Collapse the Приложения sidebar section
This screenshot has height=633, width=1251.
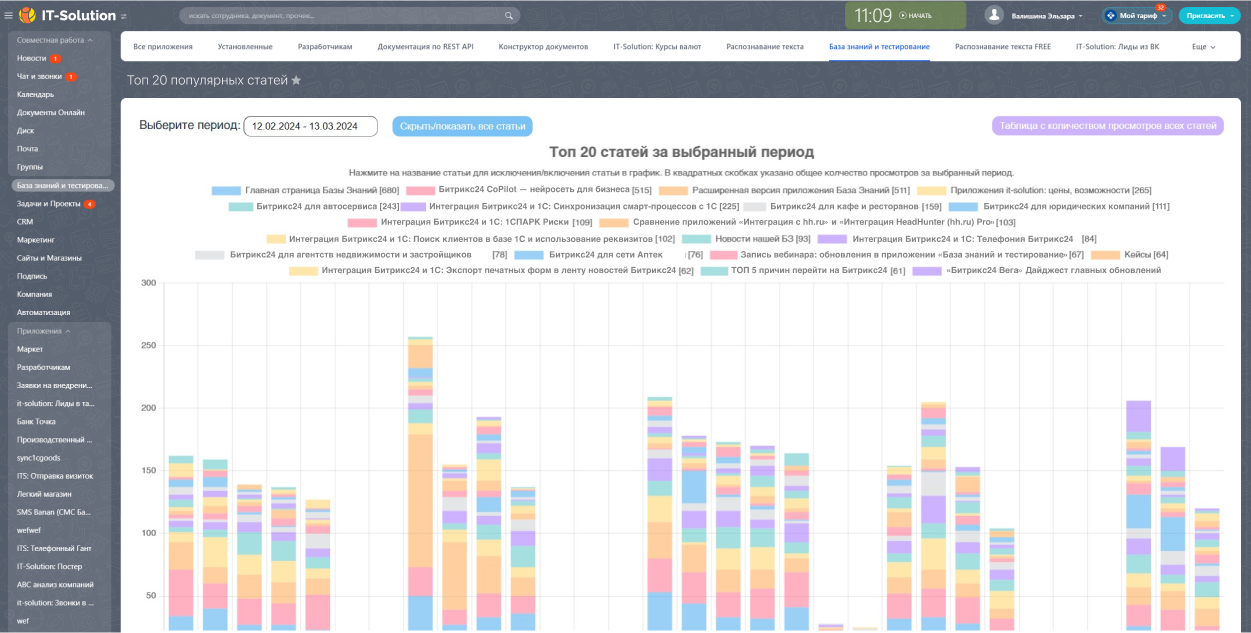click(x=43, y=331)
